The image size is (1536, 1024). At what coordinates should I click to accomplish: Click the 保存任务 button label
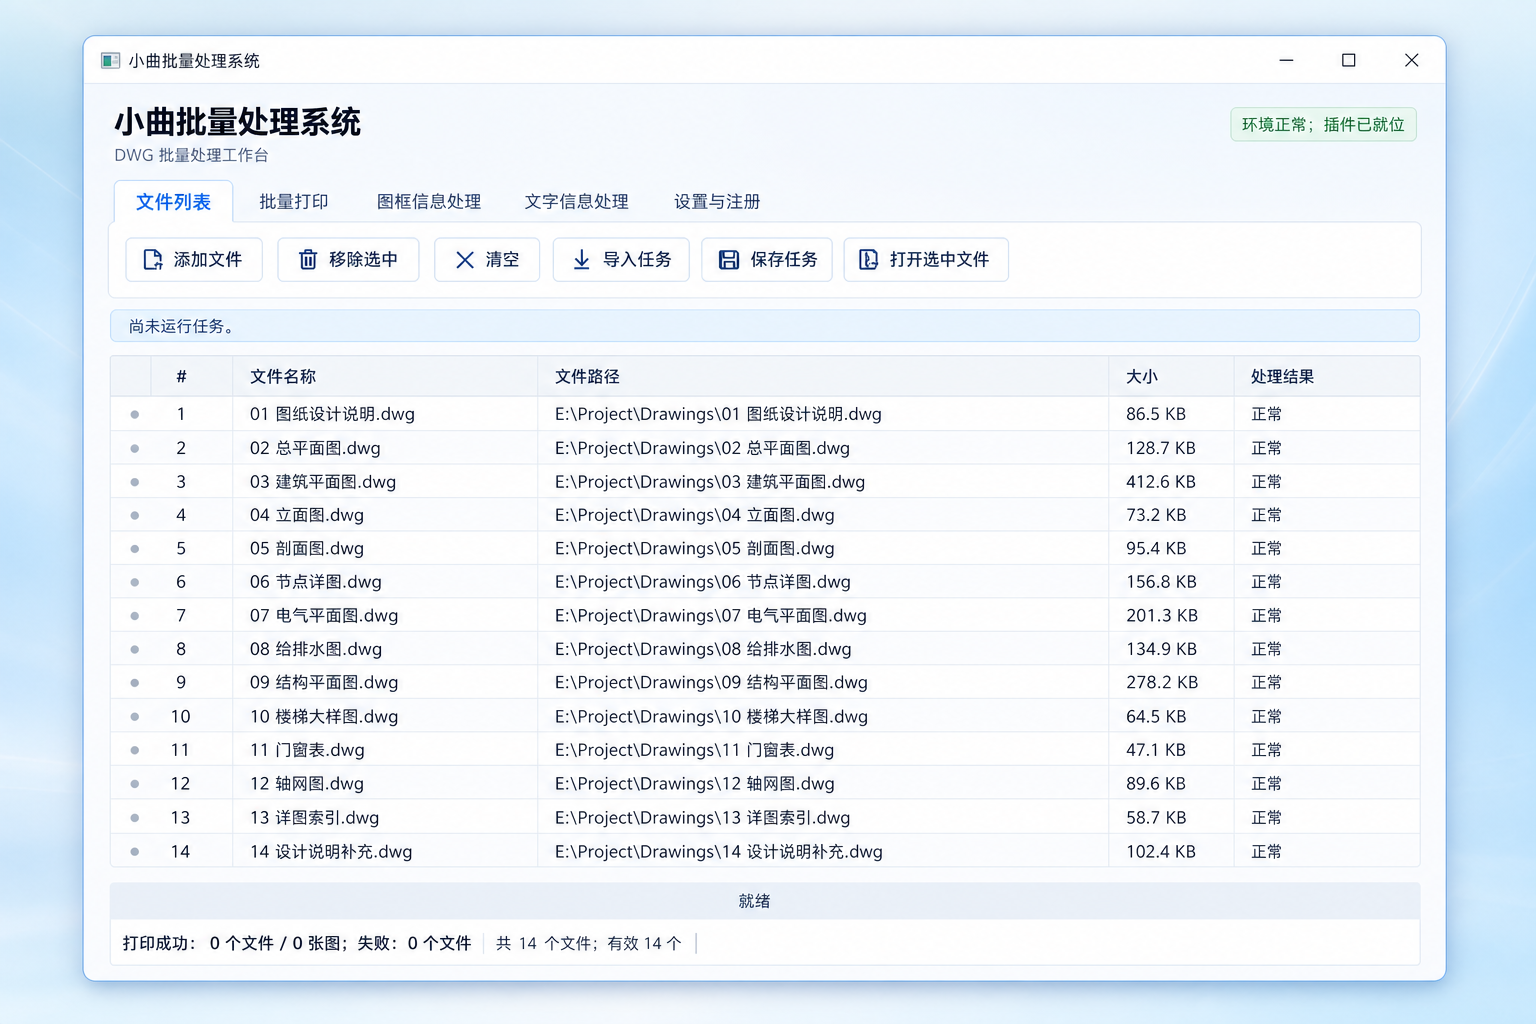point(784,260)
